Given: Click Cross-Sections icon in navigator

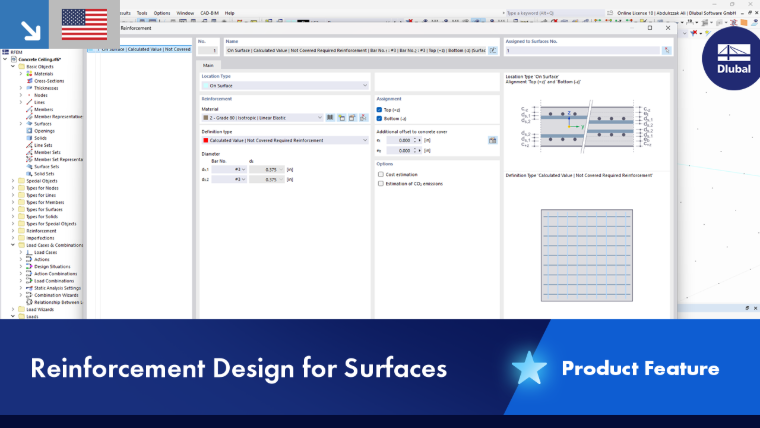Looking at the screenshot, I should tap(29, 81).
